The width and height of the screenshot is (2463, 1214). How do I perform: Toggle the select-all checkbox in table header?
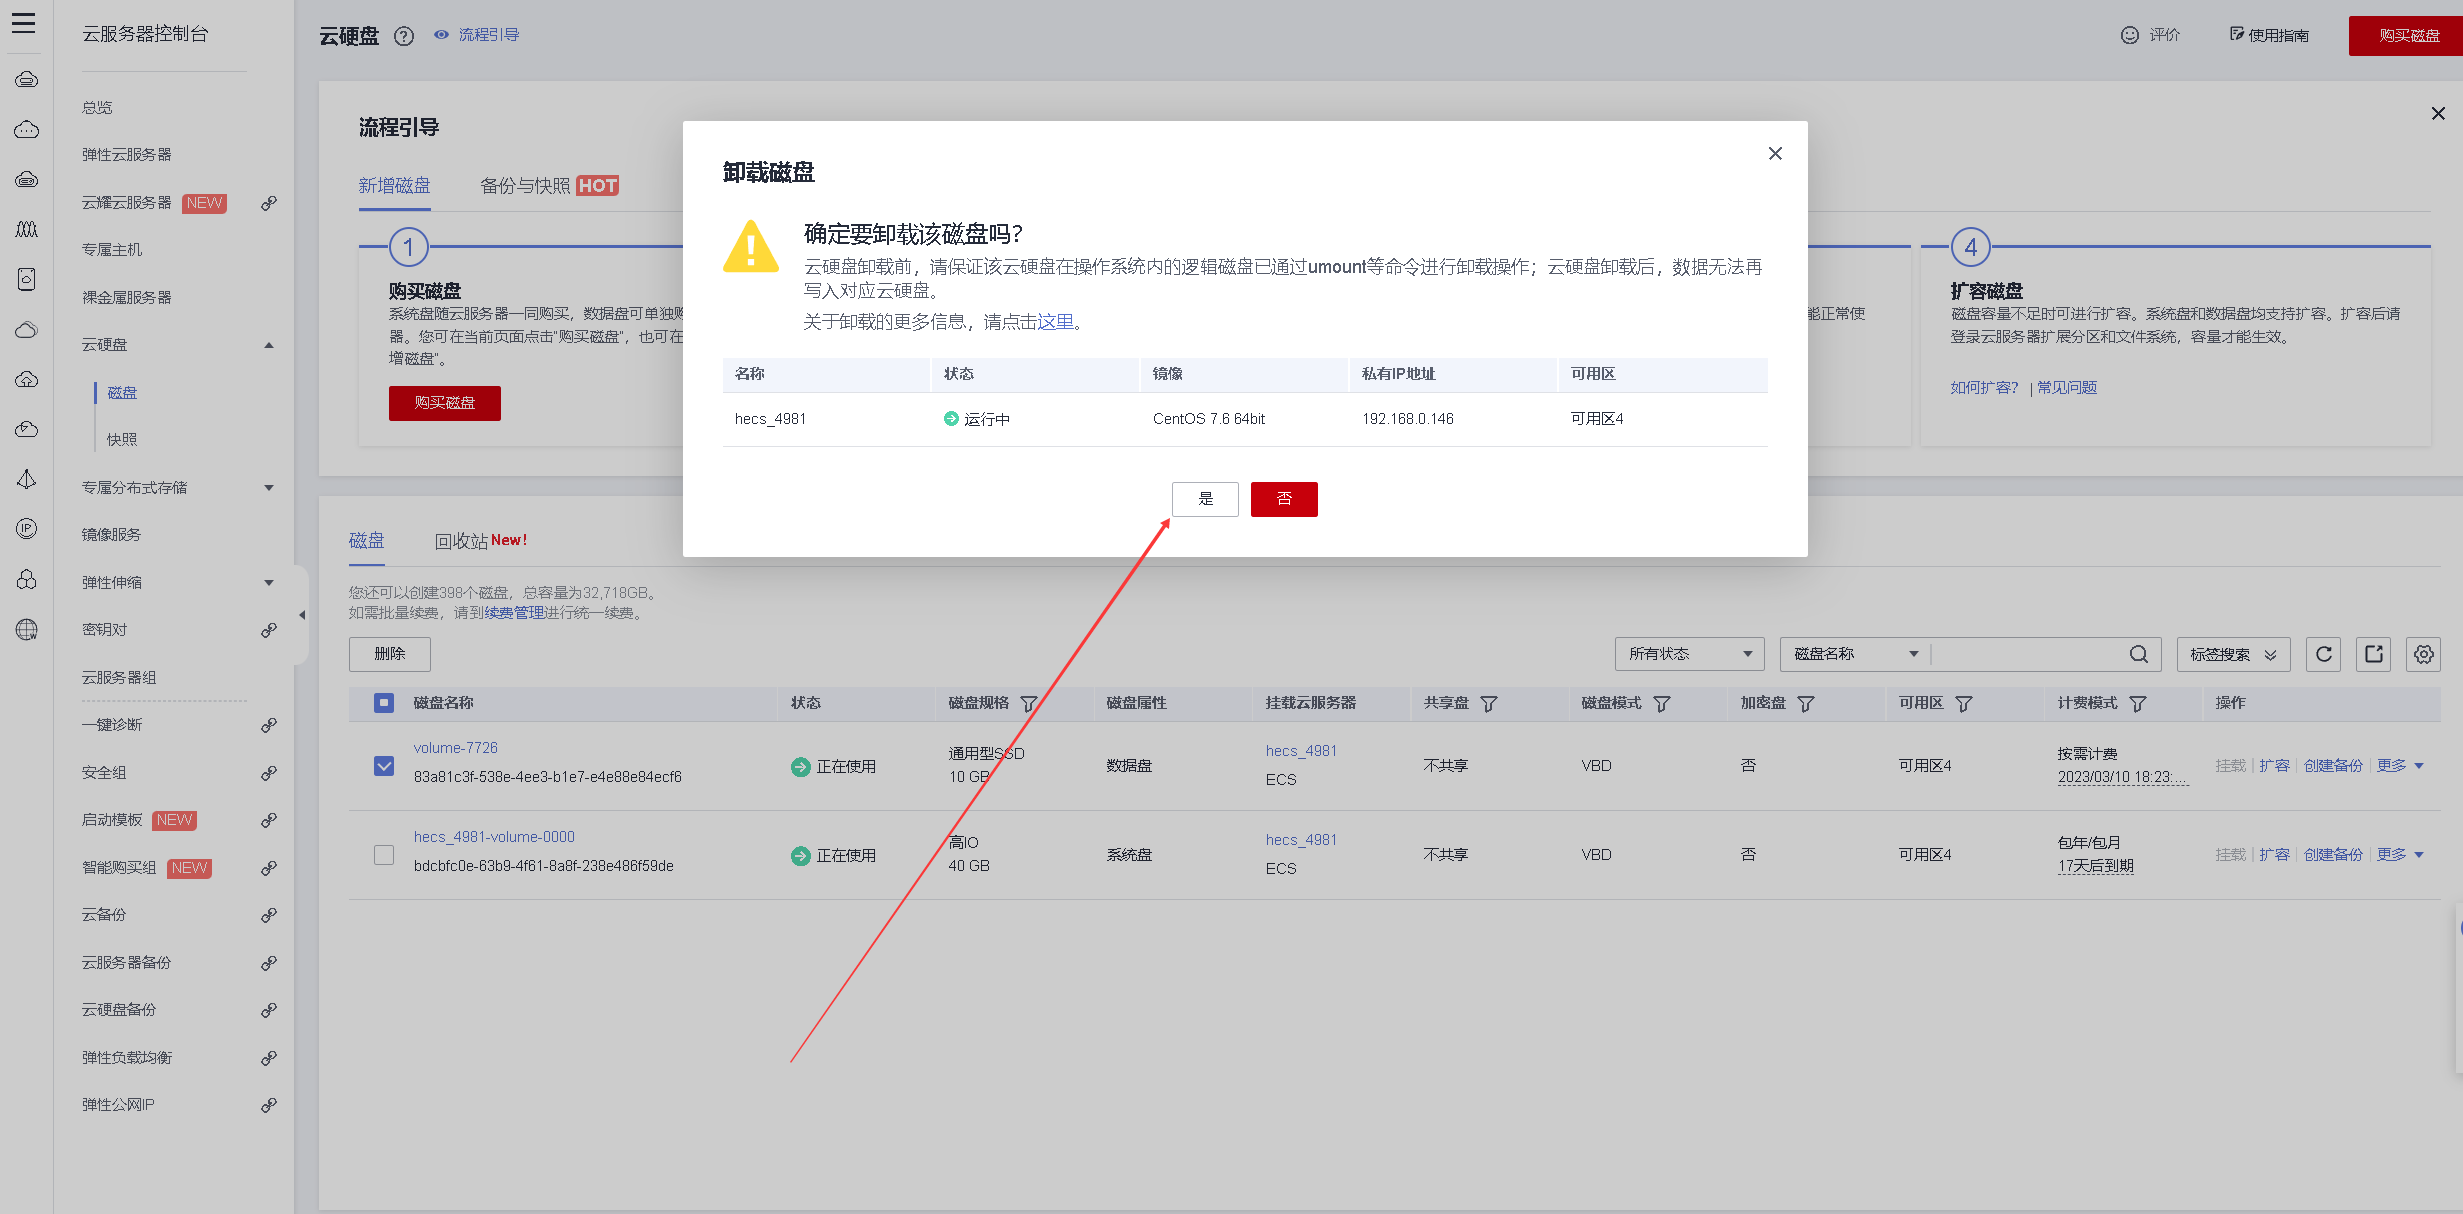[384, 703]
